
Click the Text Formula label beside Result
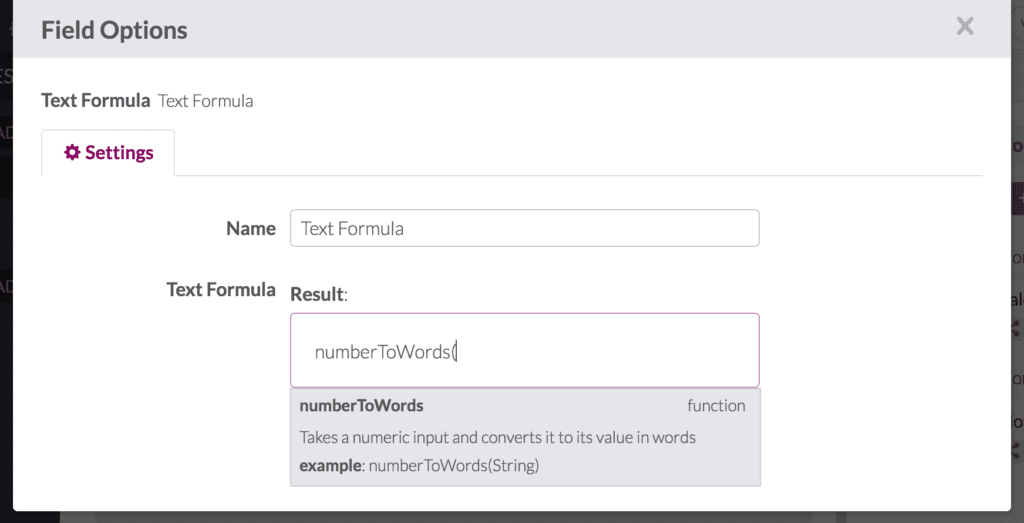point(220,289)
